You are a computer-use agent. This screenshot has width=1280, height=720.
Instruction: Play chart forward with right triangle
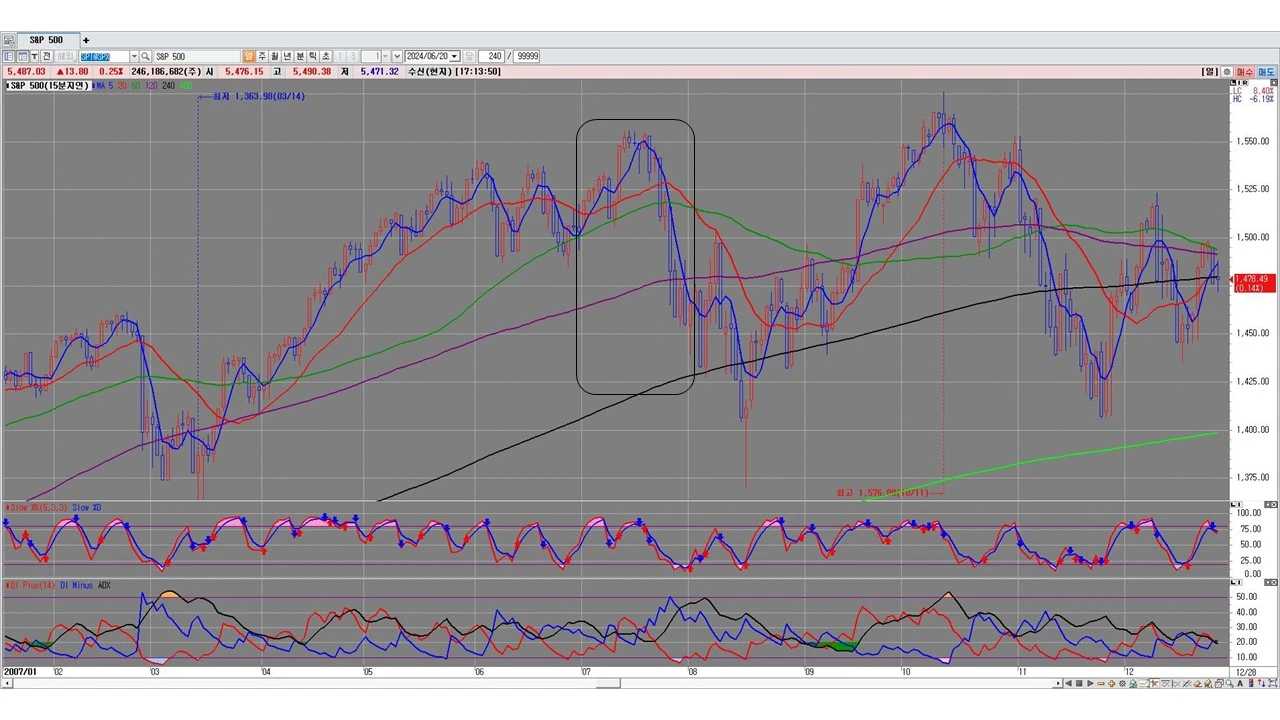click(1091, 684)
